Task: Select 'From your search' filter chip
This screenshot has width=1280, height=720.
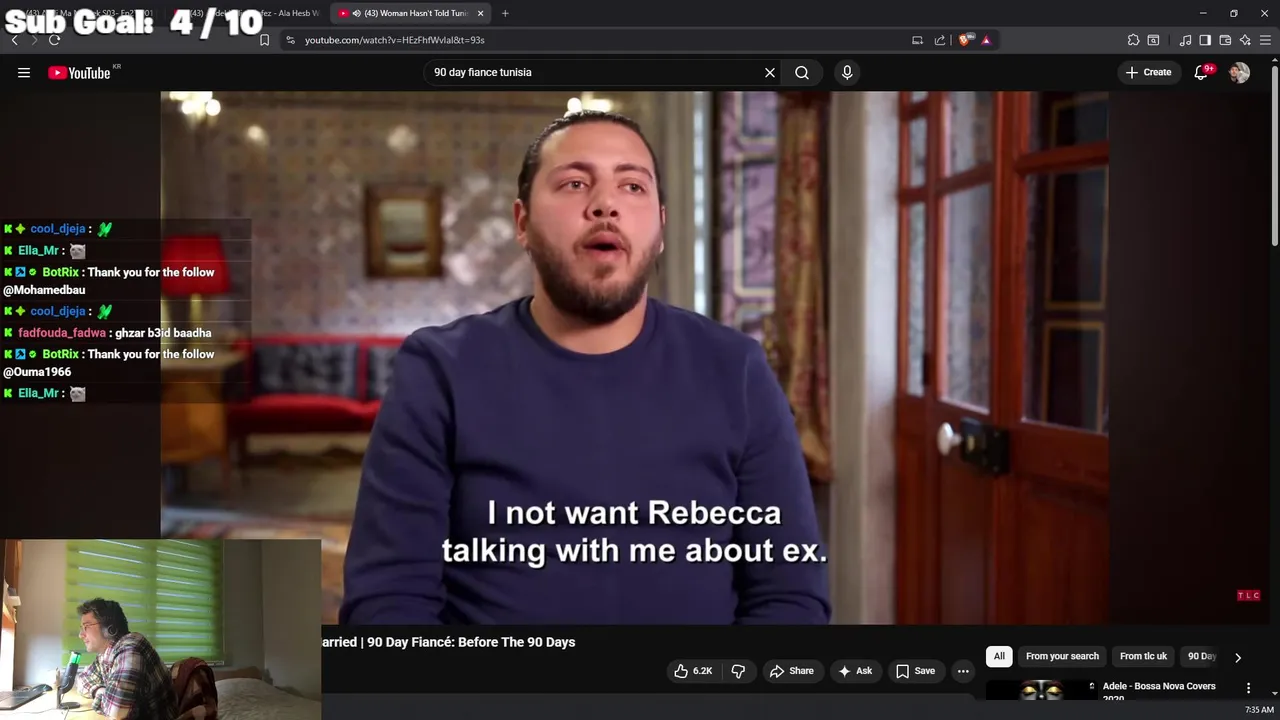Action: click(x=1062, y=656)
